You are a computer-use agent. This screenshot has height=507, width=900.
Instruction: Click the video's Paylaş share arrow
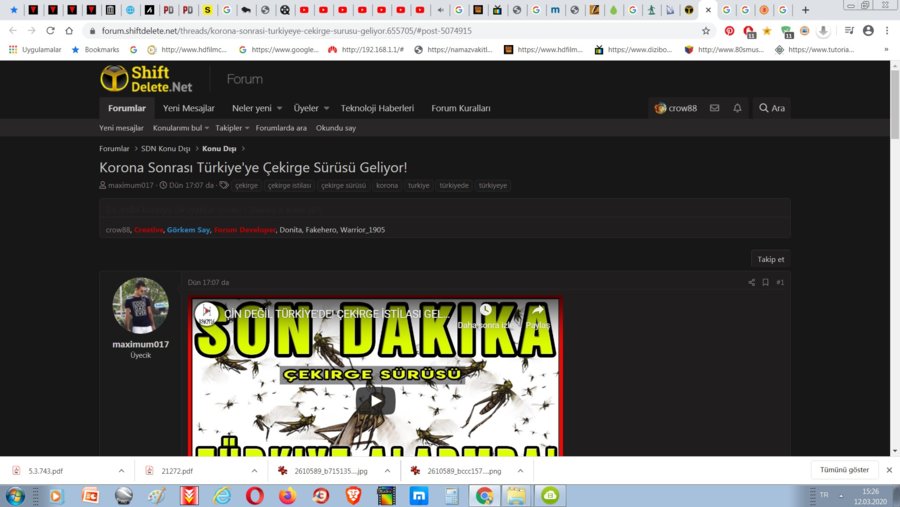coord(537,311)
